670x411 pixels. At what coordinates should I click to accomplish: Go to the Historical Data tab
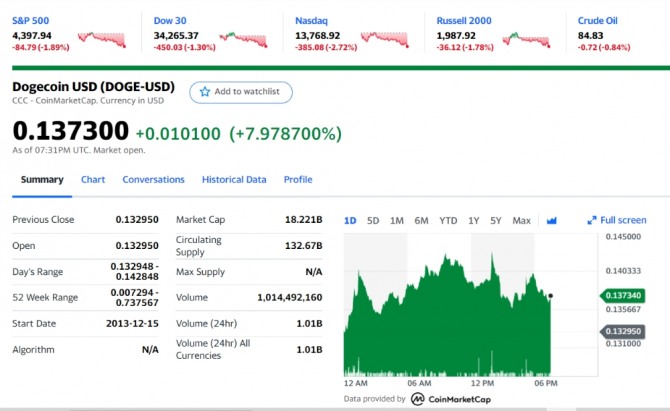[x=234, y=180]
